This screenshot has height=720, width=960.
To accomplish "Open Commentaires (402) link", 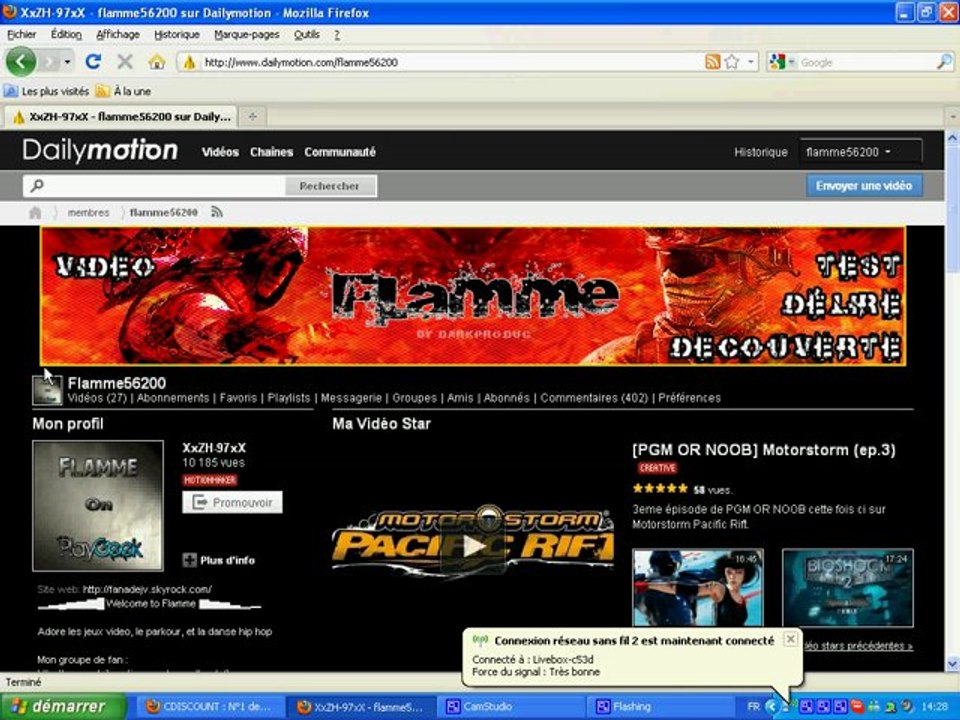I will [x=594, y=398].
